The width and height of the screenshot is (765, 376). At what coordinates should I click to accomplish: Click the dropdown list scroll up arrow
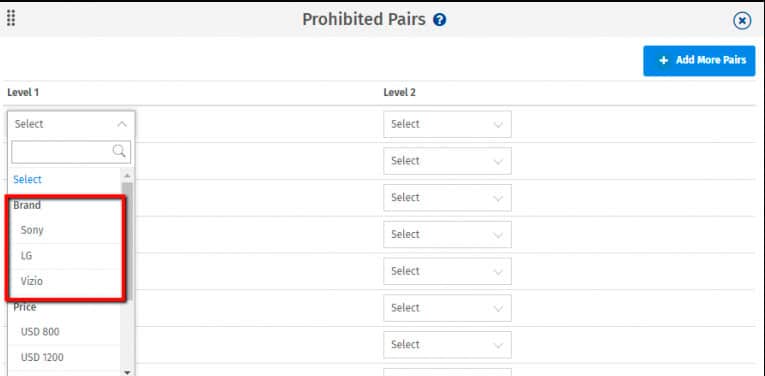(127, 175)
